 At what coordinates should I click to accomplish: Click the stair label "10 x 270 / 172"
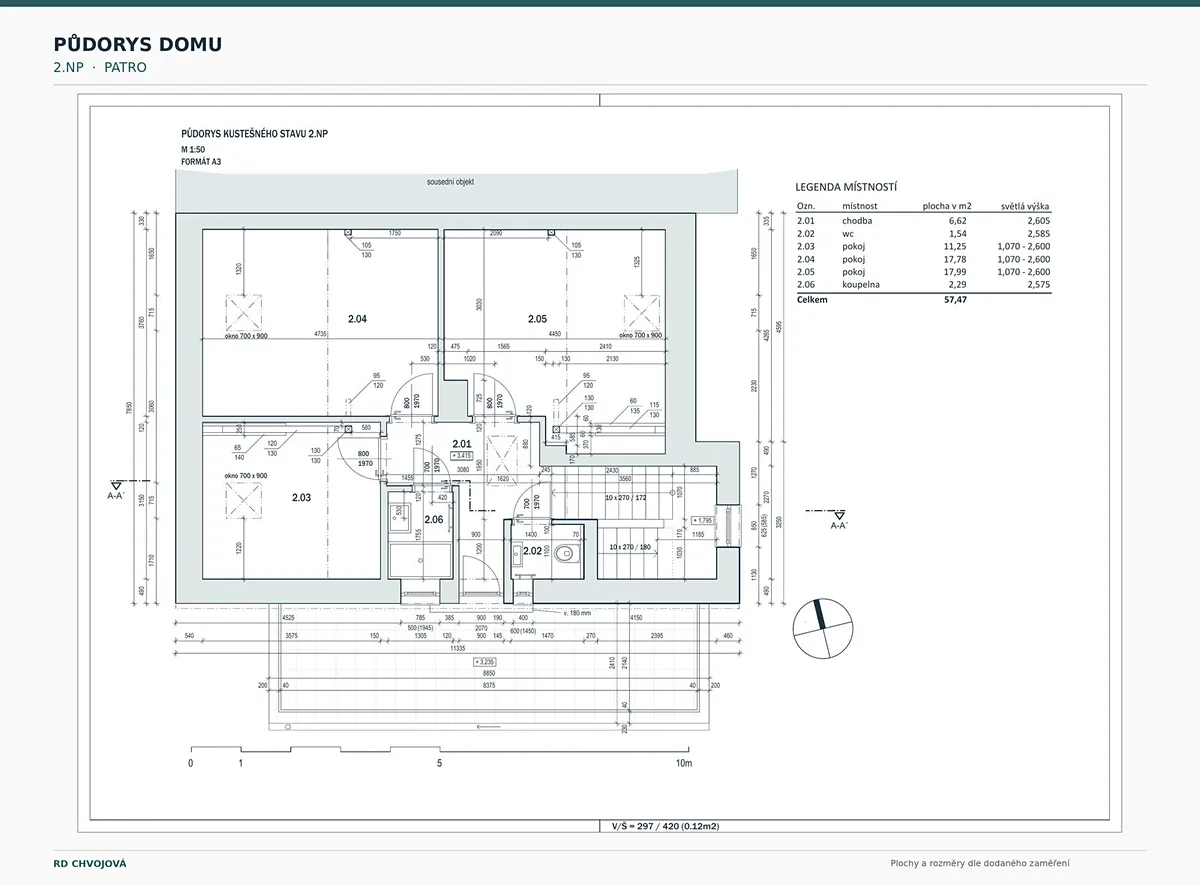pyautogui.click(x=627, y=497)
